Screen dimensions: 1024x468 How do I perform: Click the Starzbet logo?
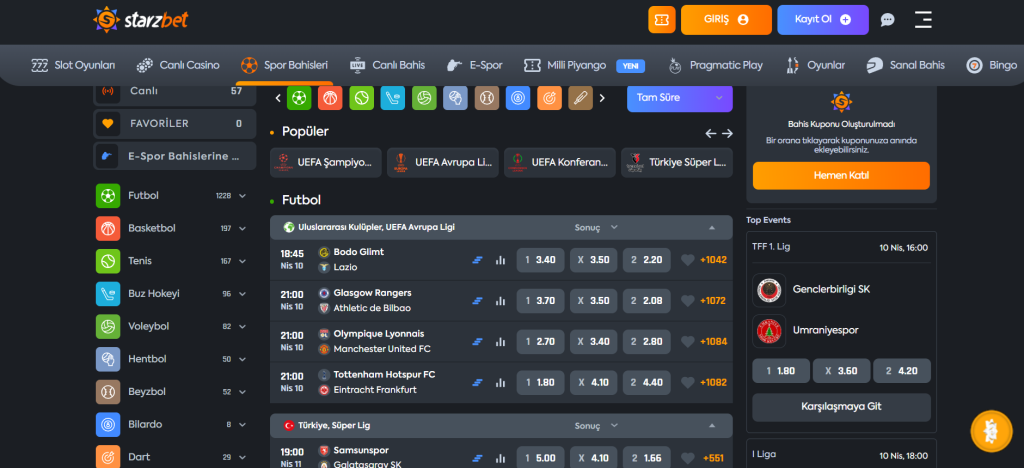point(140,20)
